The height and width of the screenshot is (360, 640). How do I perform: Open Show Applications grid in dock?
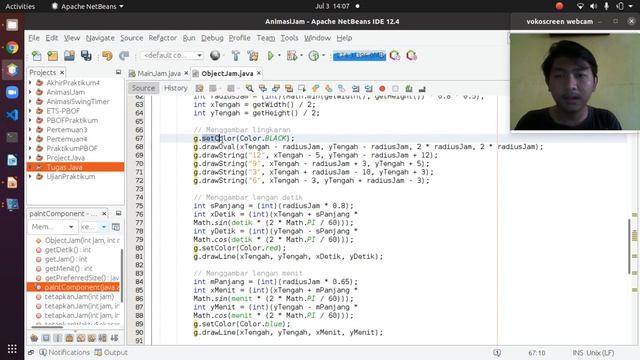pyautogui.click(x=12, y=349)
